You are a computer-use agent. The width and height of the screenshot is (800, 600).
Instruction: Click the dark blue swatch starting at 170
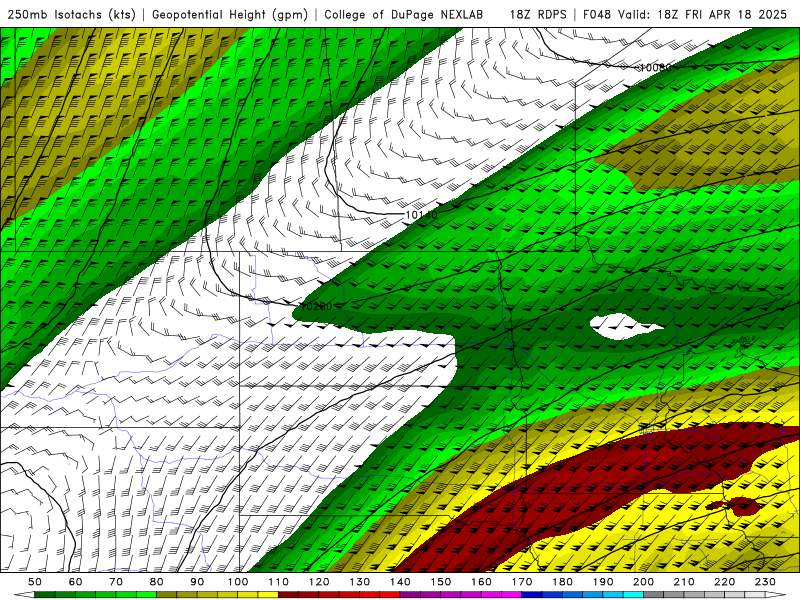[532, 595]
